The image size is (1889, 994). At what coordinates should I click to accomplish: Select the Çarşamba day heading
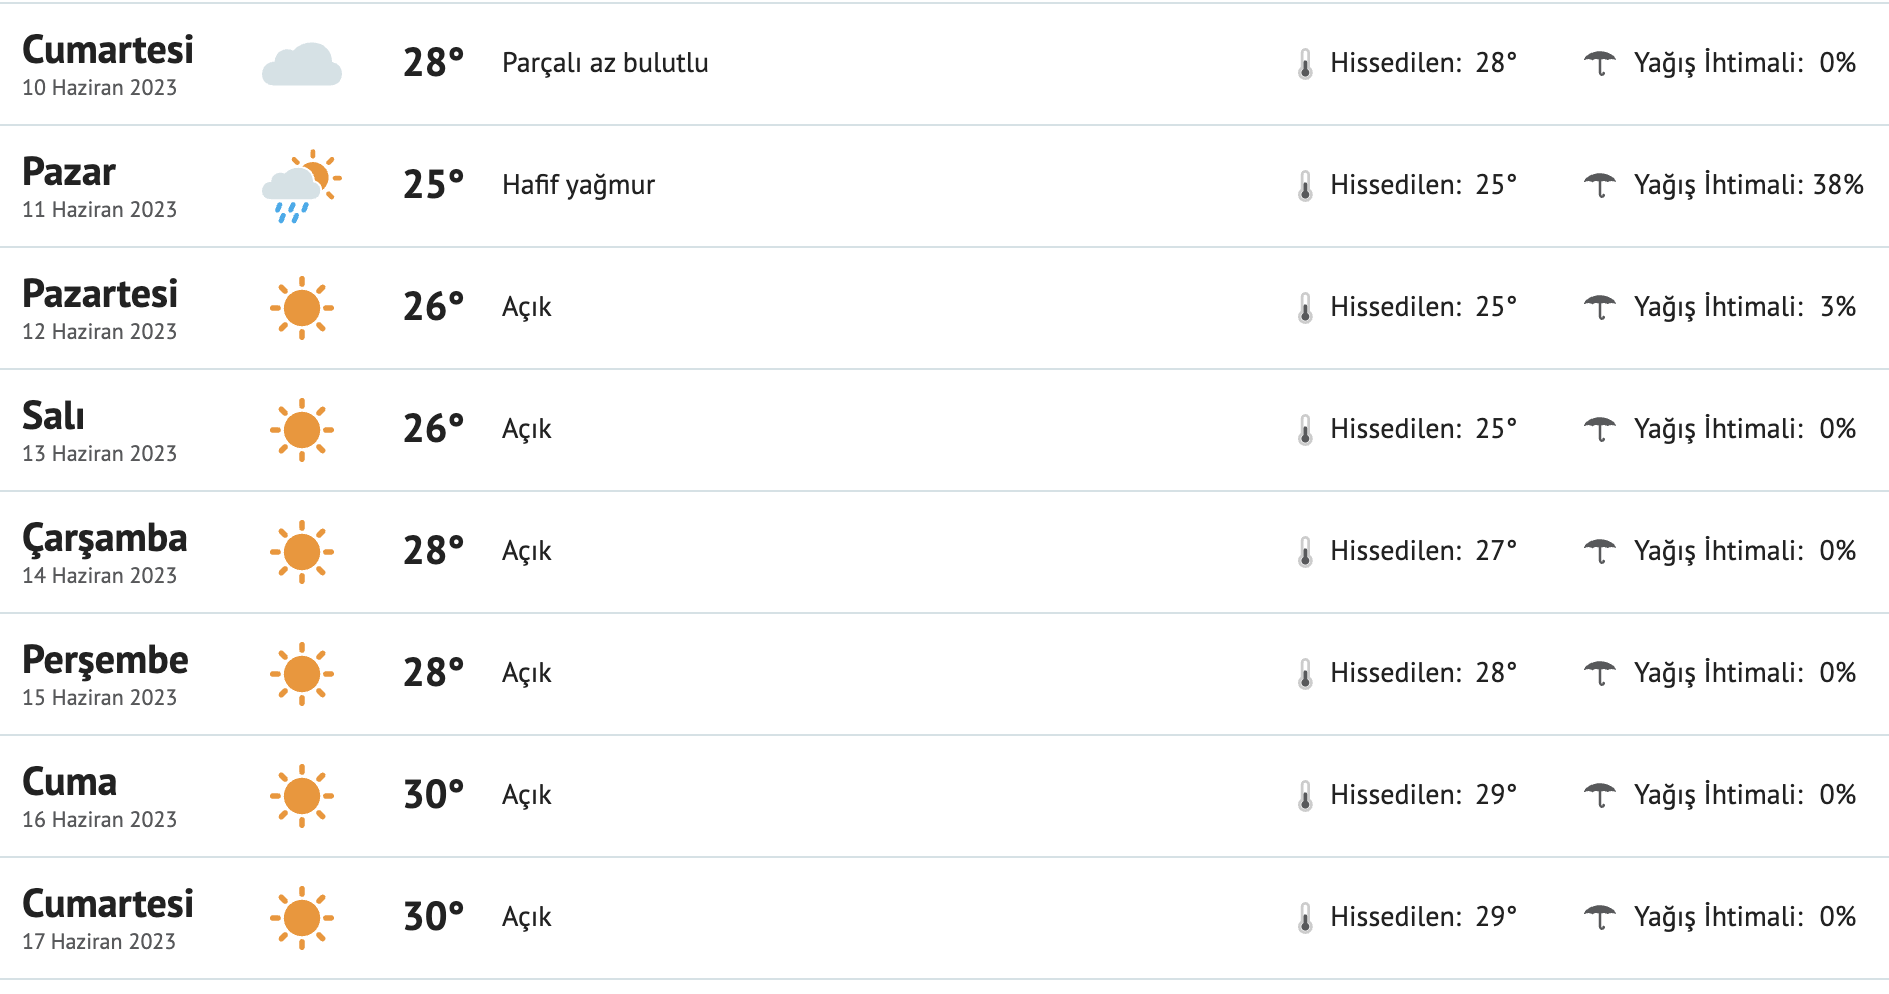[x=105, y=538]
